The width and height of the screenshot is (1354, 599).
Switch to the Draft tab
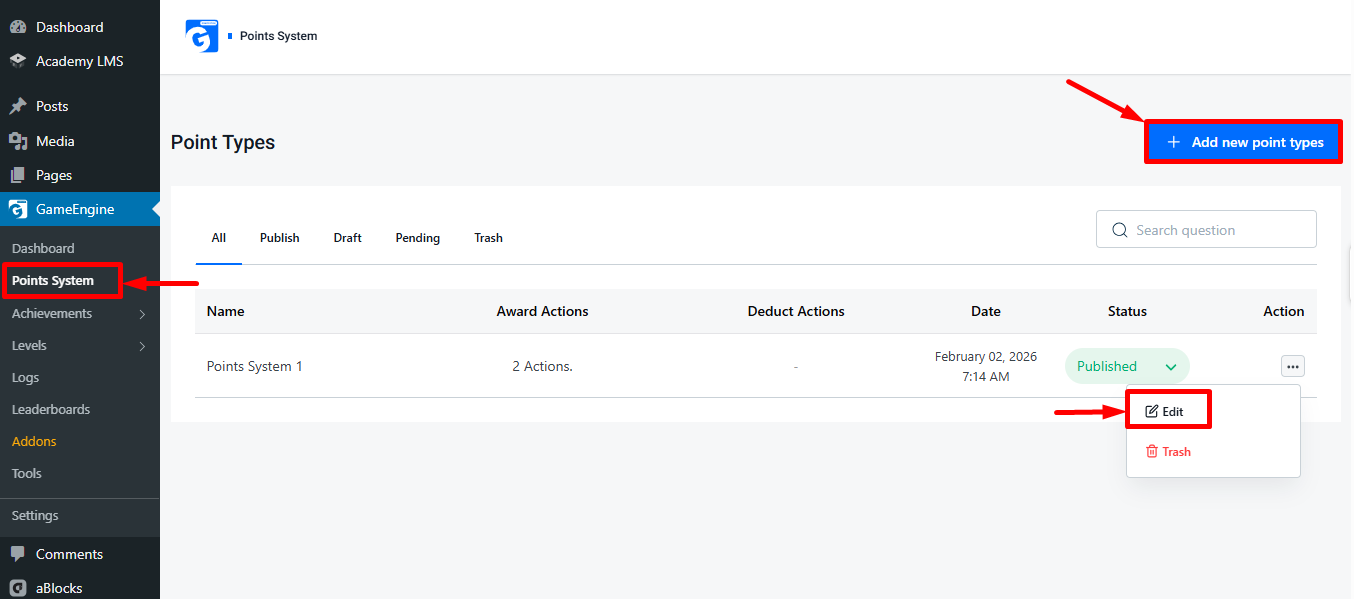348,238
